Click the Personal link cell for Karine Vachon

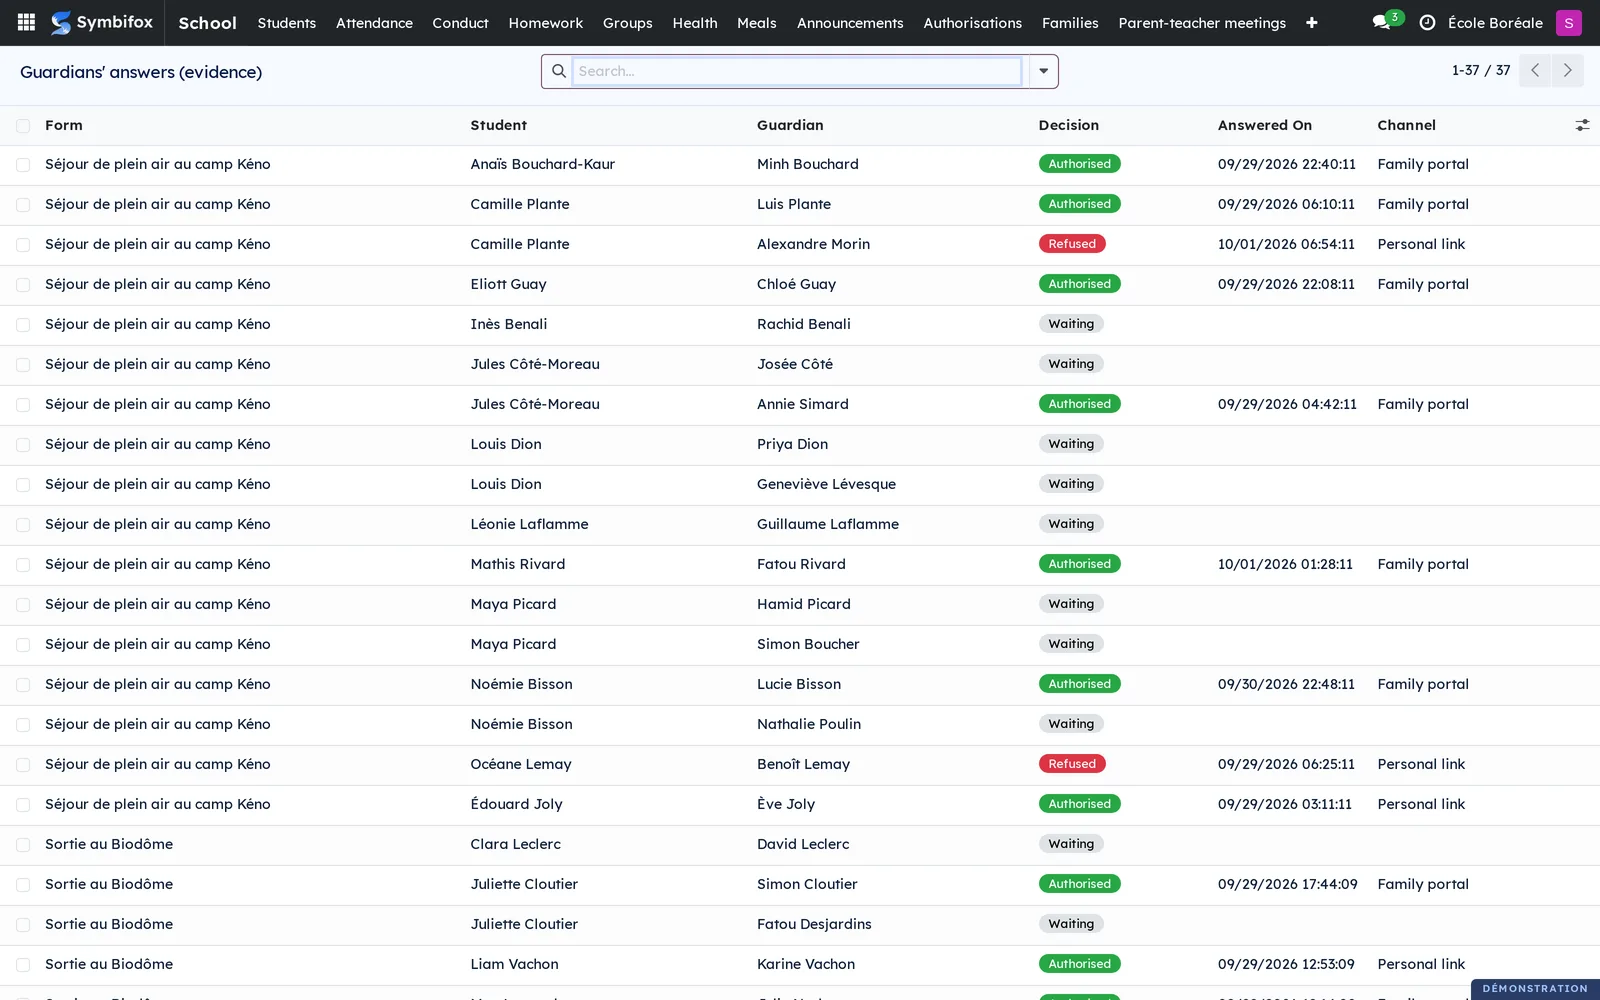[1421, 964]
